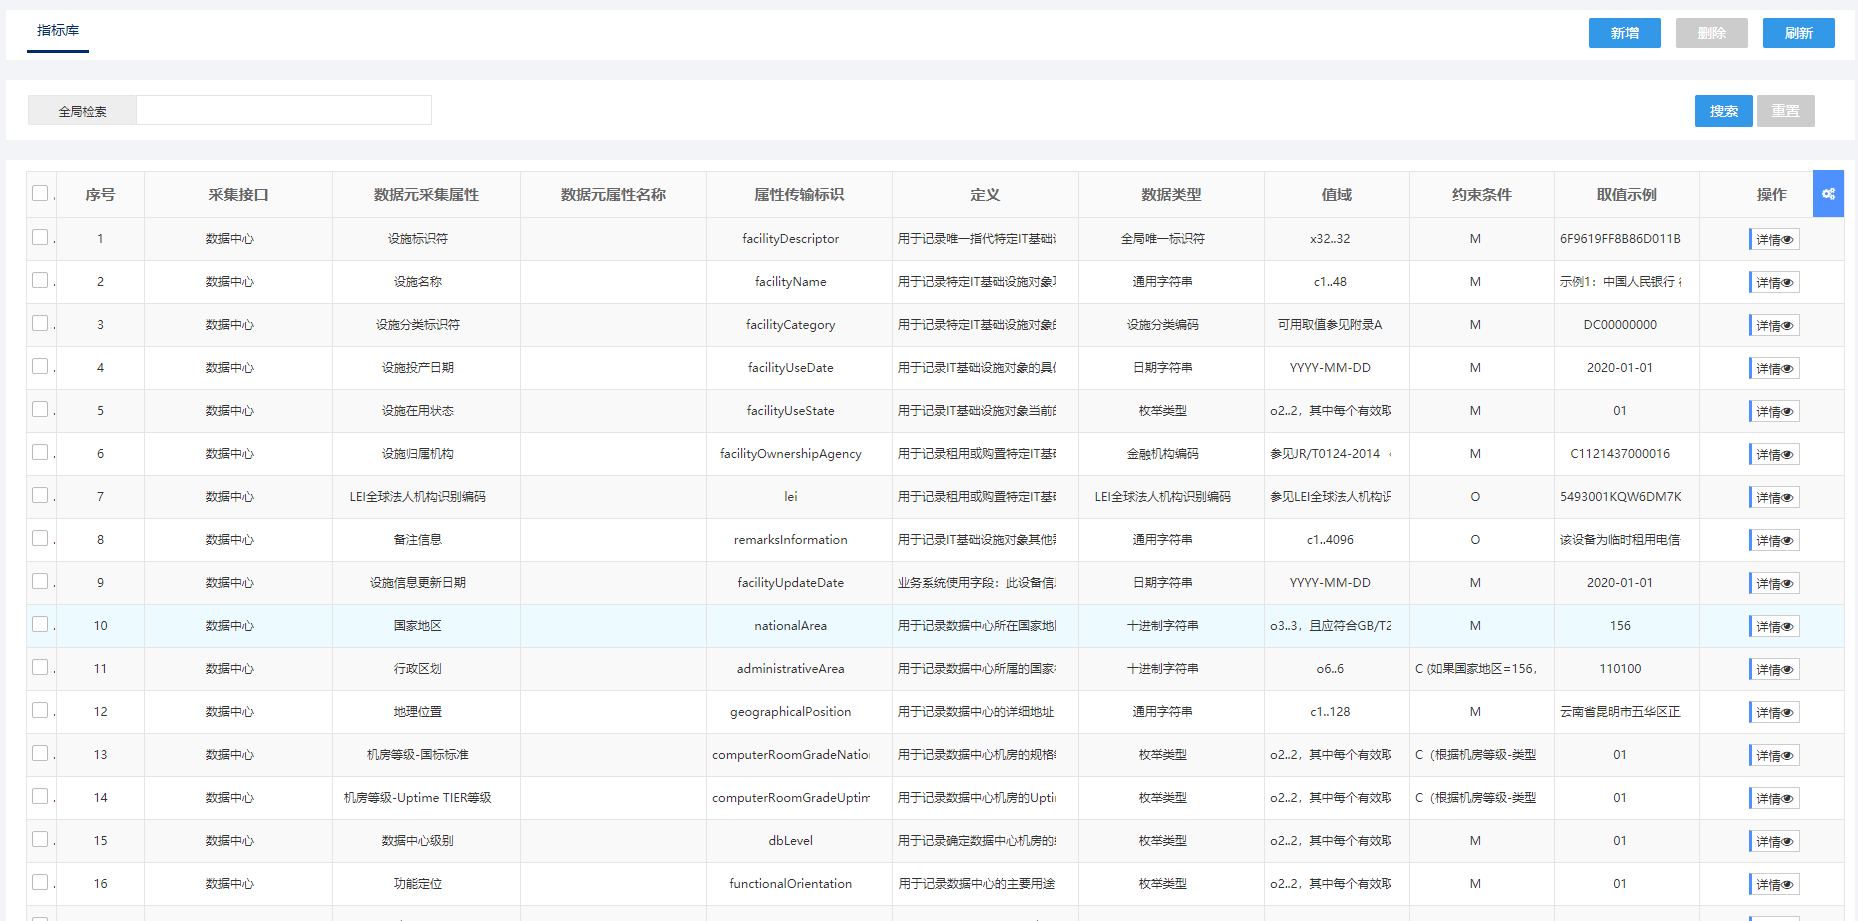Click the 采集接口 column header
This screenshot has width=1858, height=921.
pyautogui.click(x=238, y=195)
